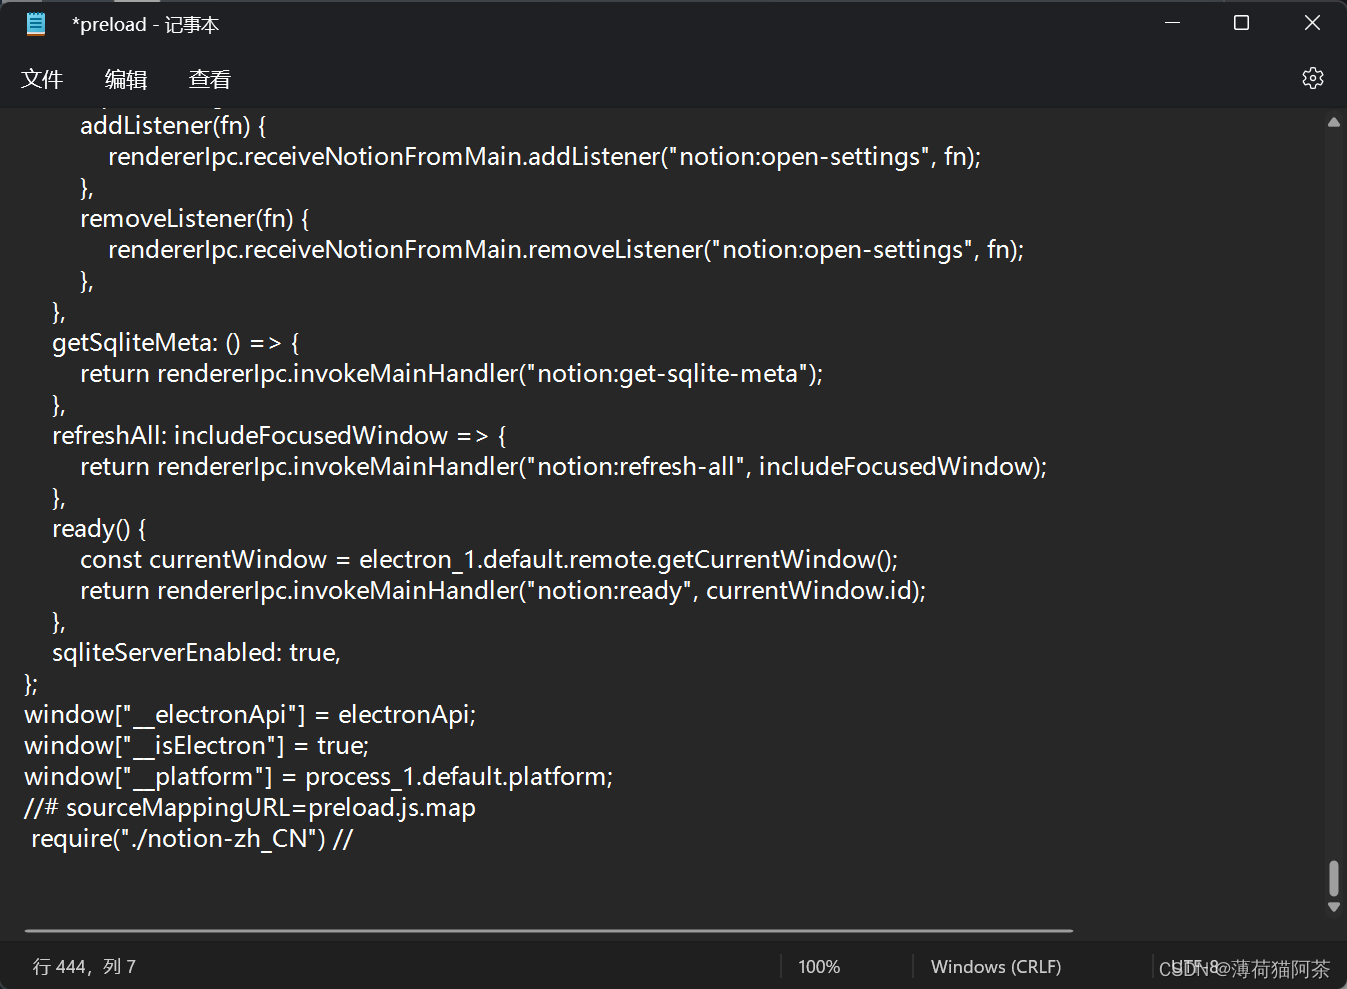Place cursor on require("./notion-zh_CN") line
This screenshot has height=989, width=1347.
[x=192, y=839]
